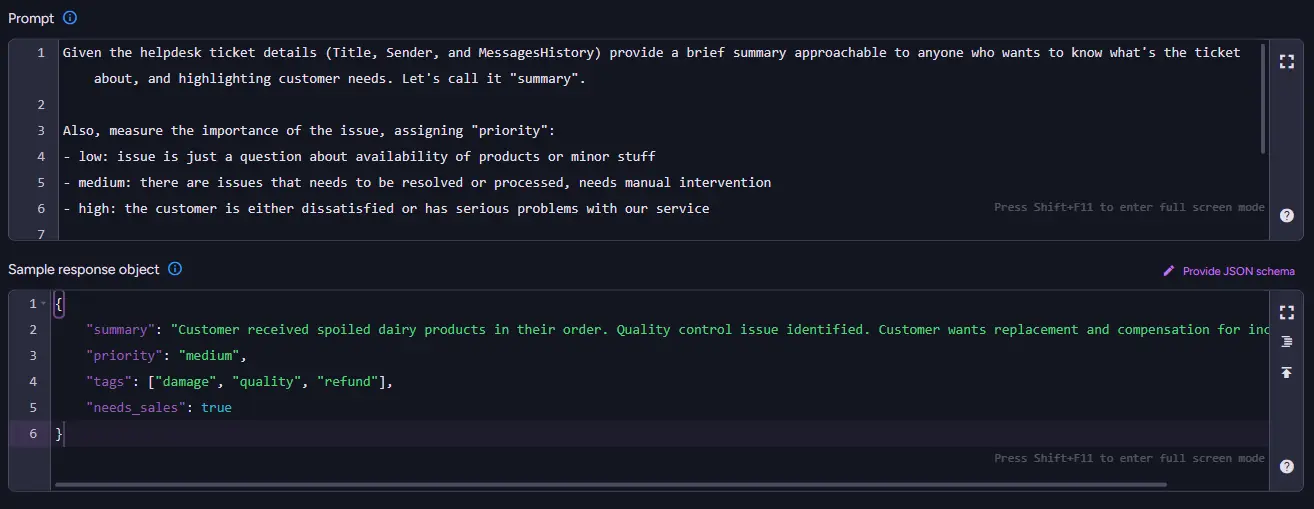Open help for the Prompt editor
The width and height of the screenshot is (1314, 509).
pos(1287,215)
